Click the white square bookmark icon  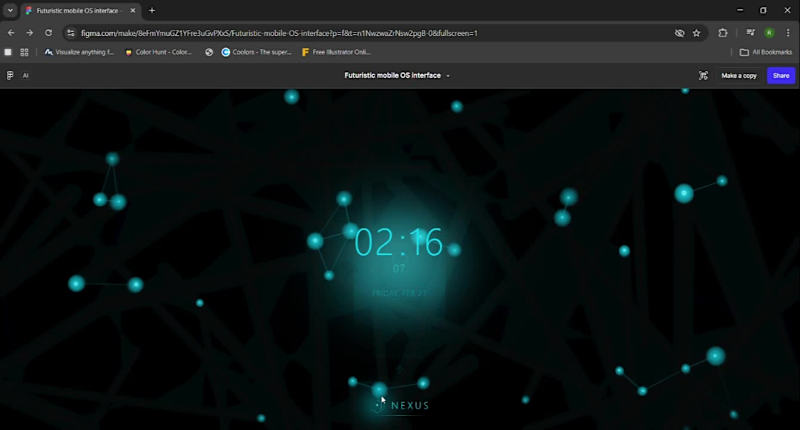pyautogui.click(x=8, y=52)
